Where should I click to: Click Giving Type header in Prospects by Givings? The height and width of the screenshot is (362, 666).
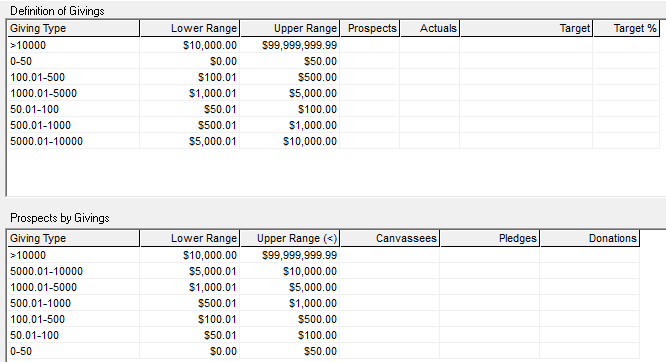pos(74,238)
